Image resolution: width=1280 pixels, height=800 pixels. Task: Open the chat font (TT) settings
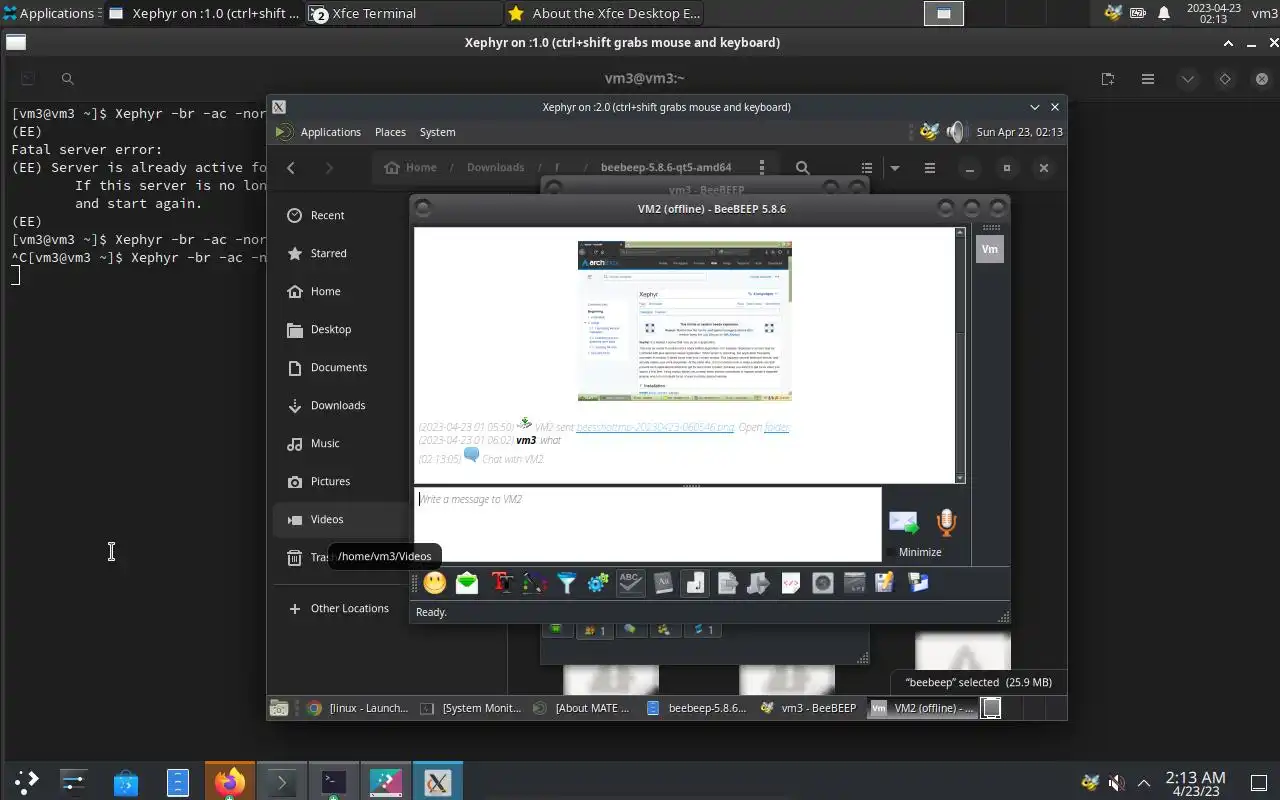coord(501,583)
